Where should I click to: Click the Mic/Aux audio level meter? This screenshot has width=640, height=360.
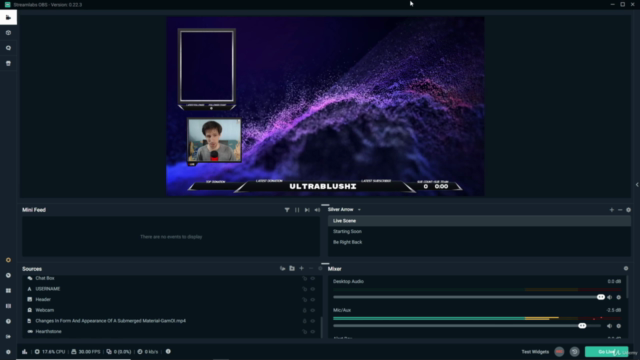click(x=477, y=318)
